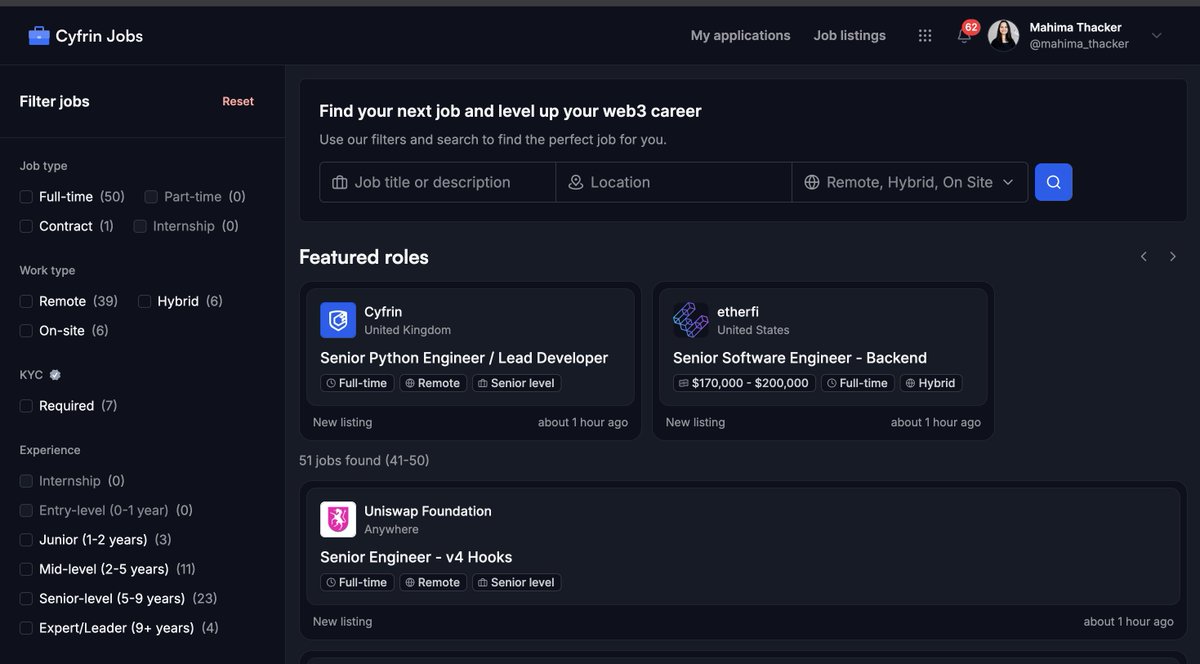Tick Mid-level (2-5 years) checkbox

[26, 569]
